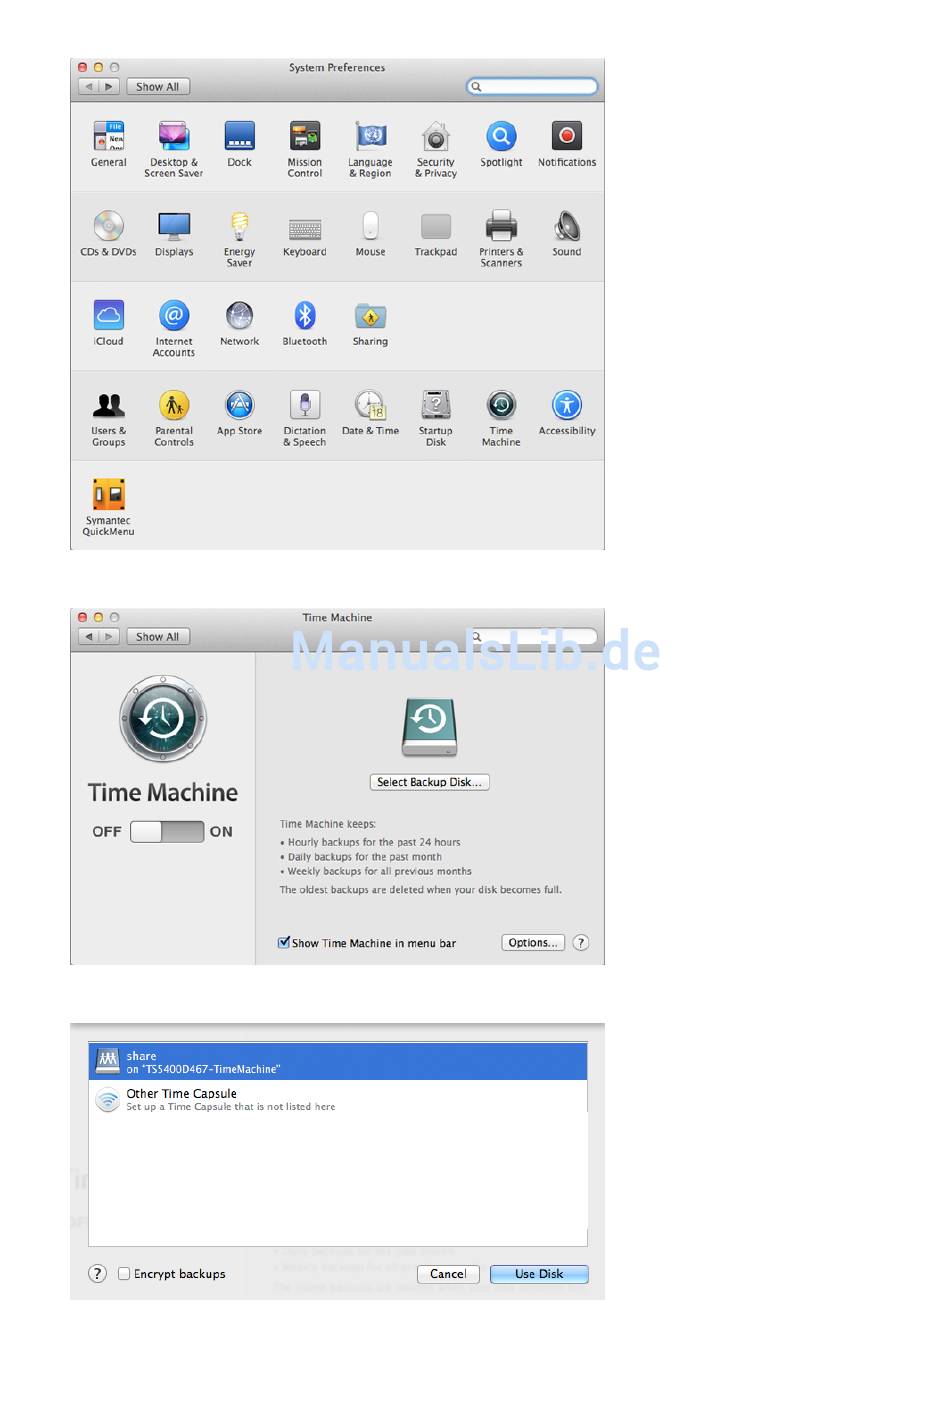Open Security & Privacy preferences
The height and width of the screenshot is (1408, 950).
(x=436, y=148)
